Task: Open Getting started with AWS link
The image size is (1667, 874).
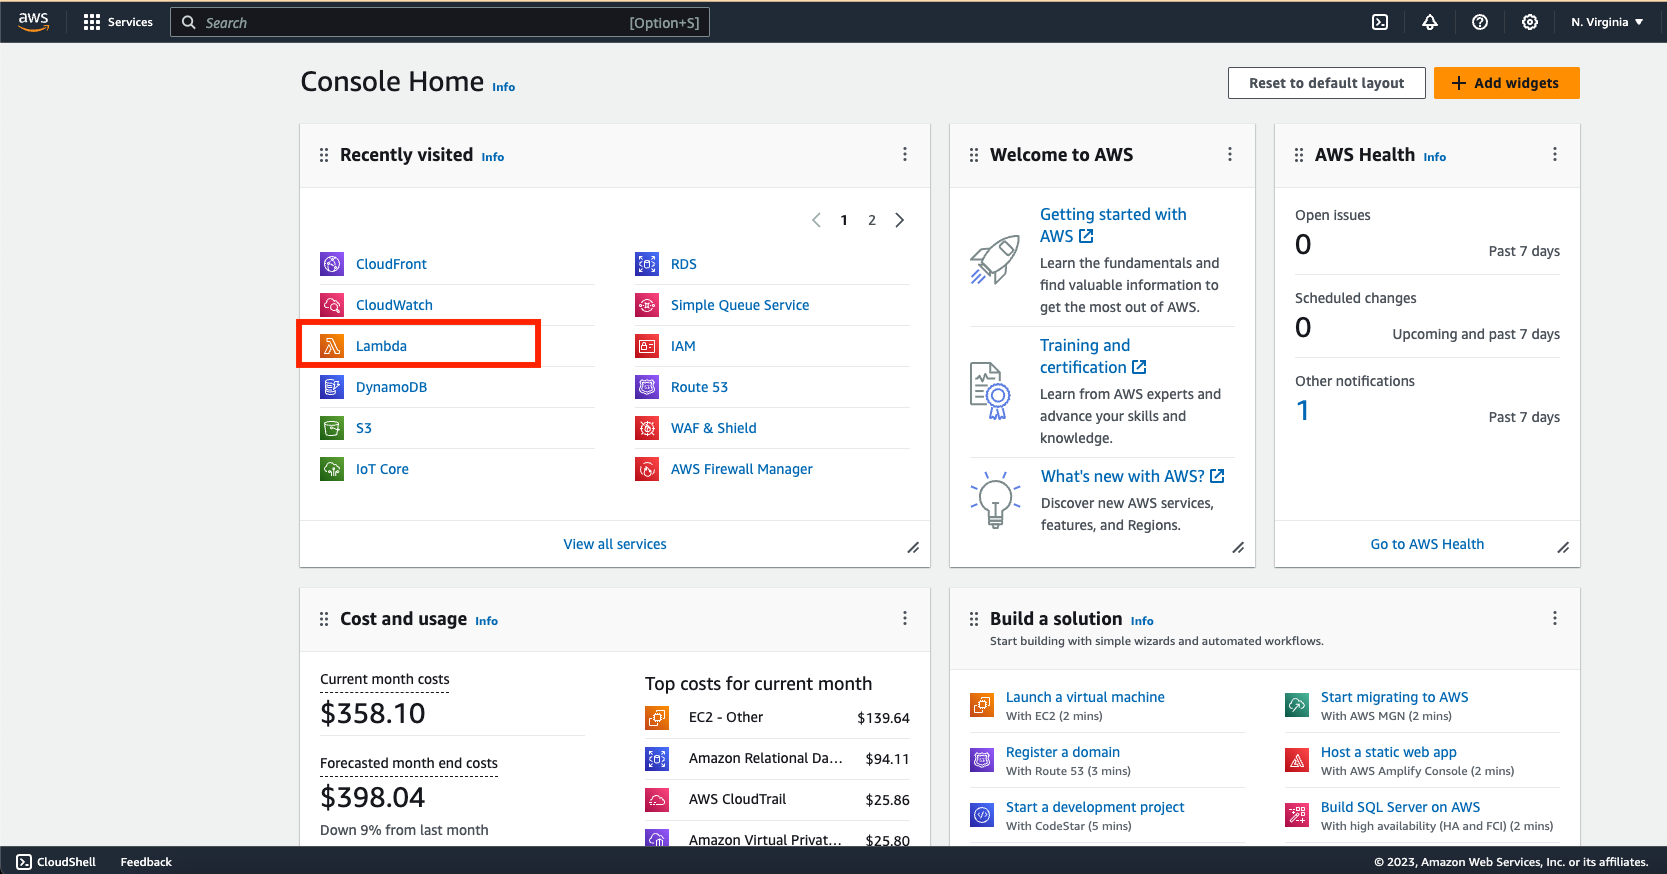Action: click(1113, 225)
